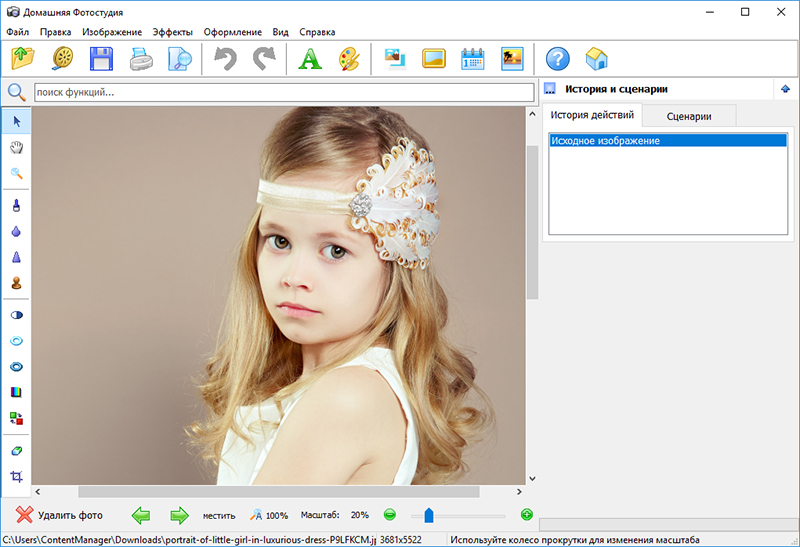
Task: Click in the поиск функций search field
Action: tap(284, 92)
